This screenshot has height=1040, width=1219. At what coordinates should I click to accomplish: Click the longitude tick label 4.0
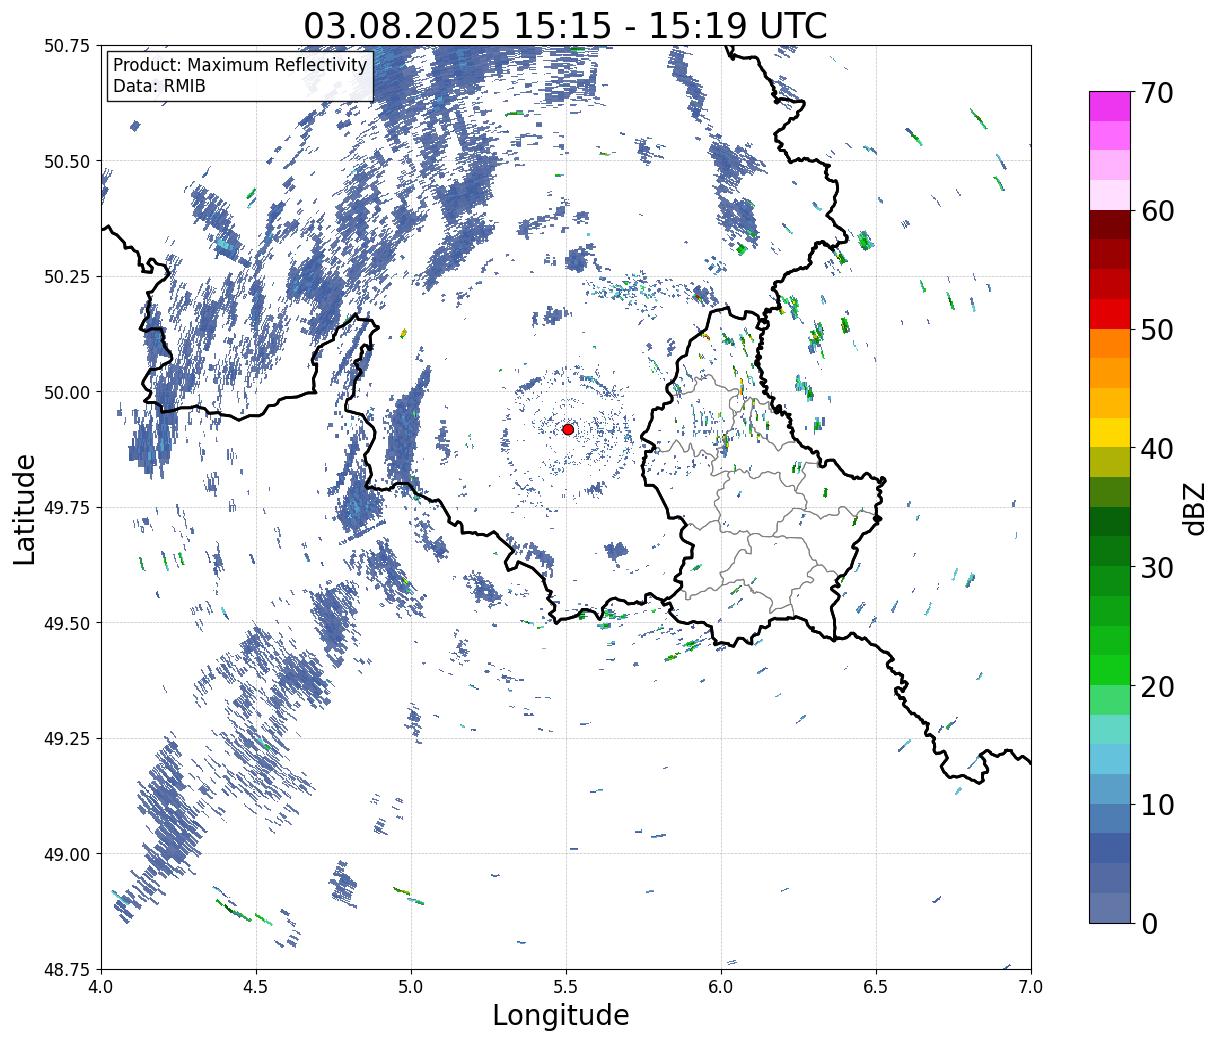(x=101, y=987)
